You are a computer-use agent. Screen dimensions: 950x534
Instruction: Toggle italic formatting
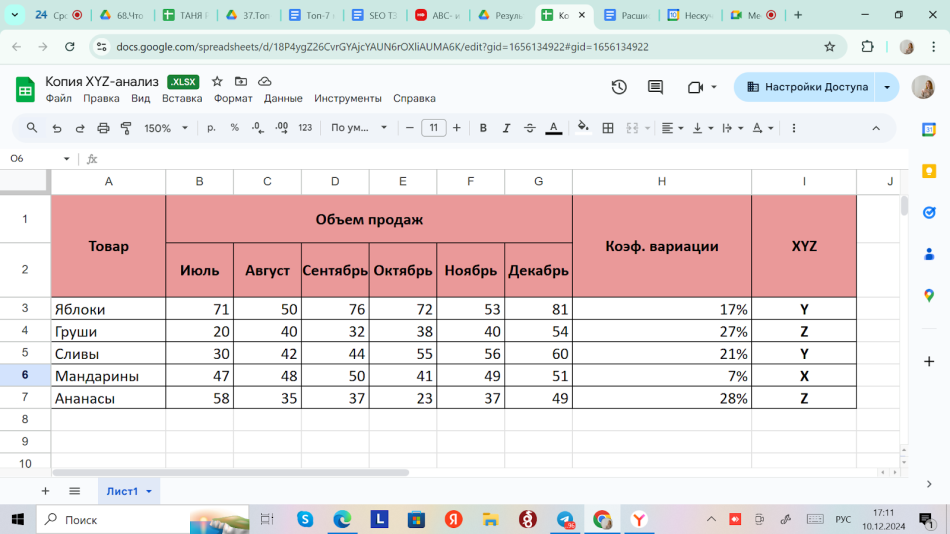pyautogui.click(x=506, y=128)
